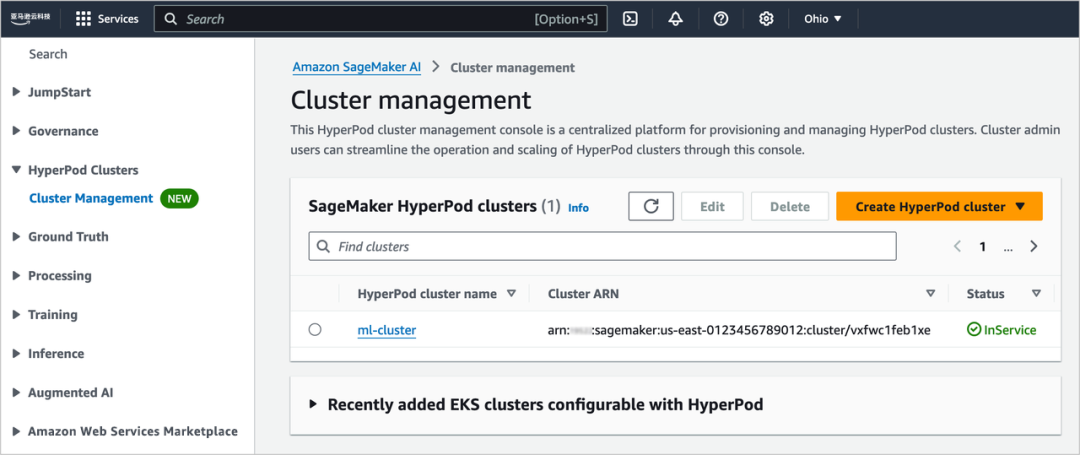The width and height of the screenshot is (1080, 455).
Task: Click the AWS logo in header
Action: [30, 19]
